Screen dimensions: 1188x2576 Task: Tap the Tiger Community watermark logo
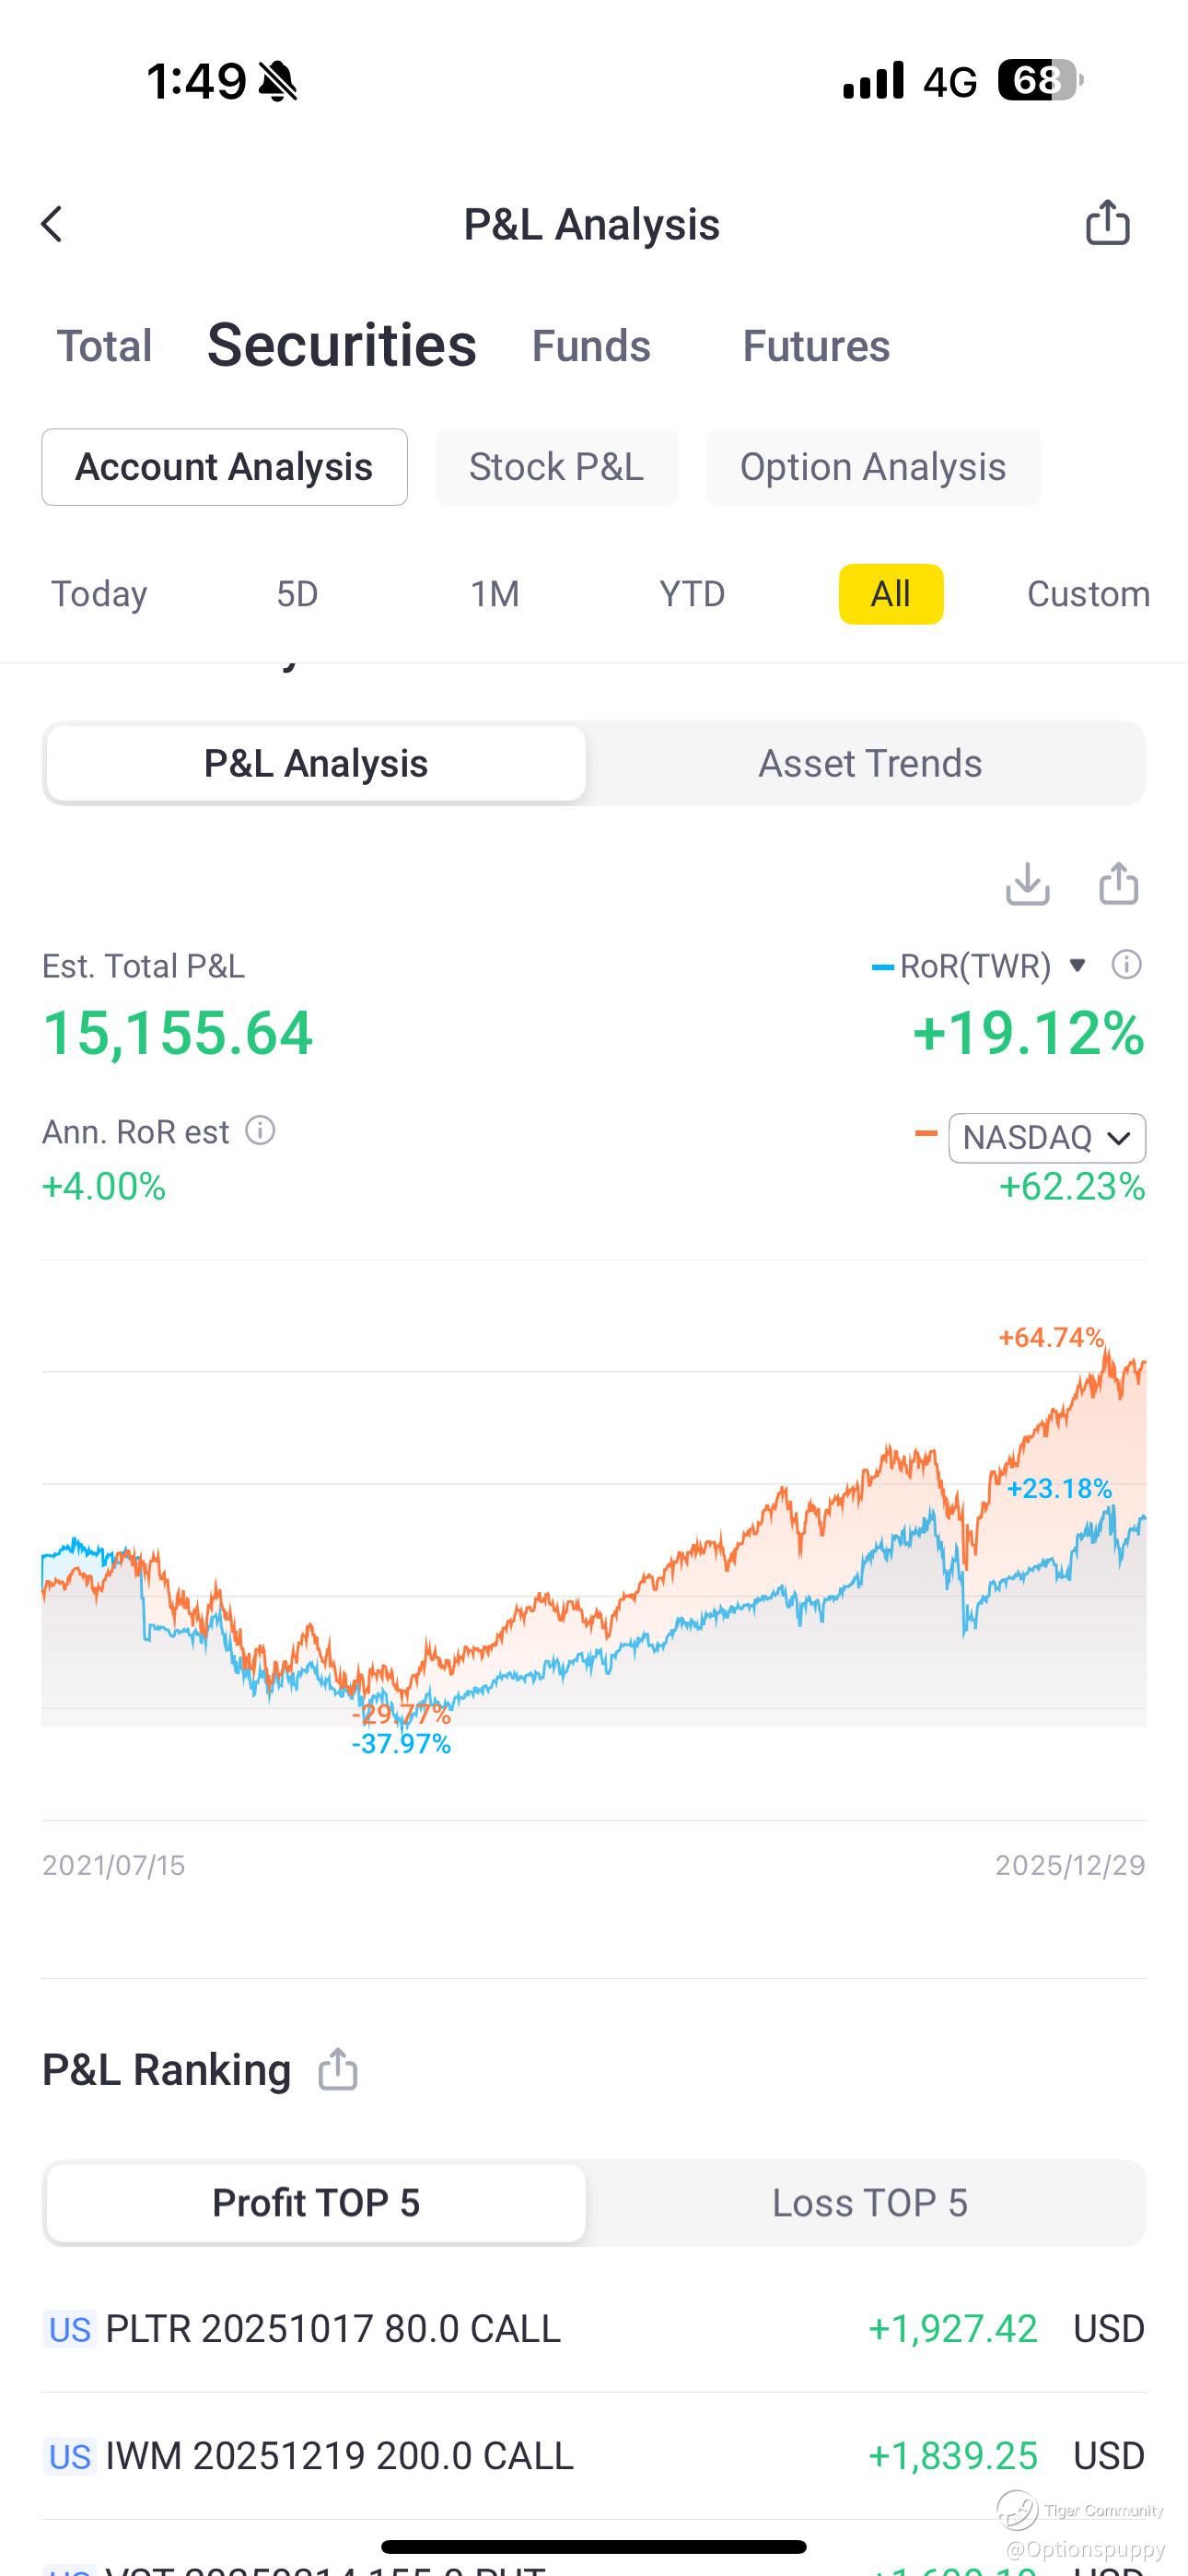(1017, 2510)
